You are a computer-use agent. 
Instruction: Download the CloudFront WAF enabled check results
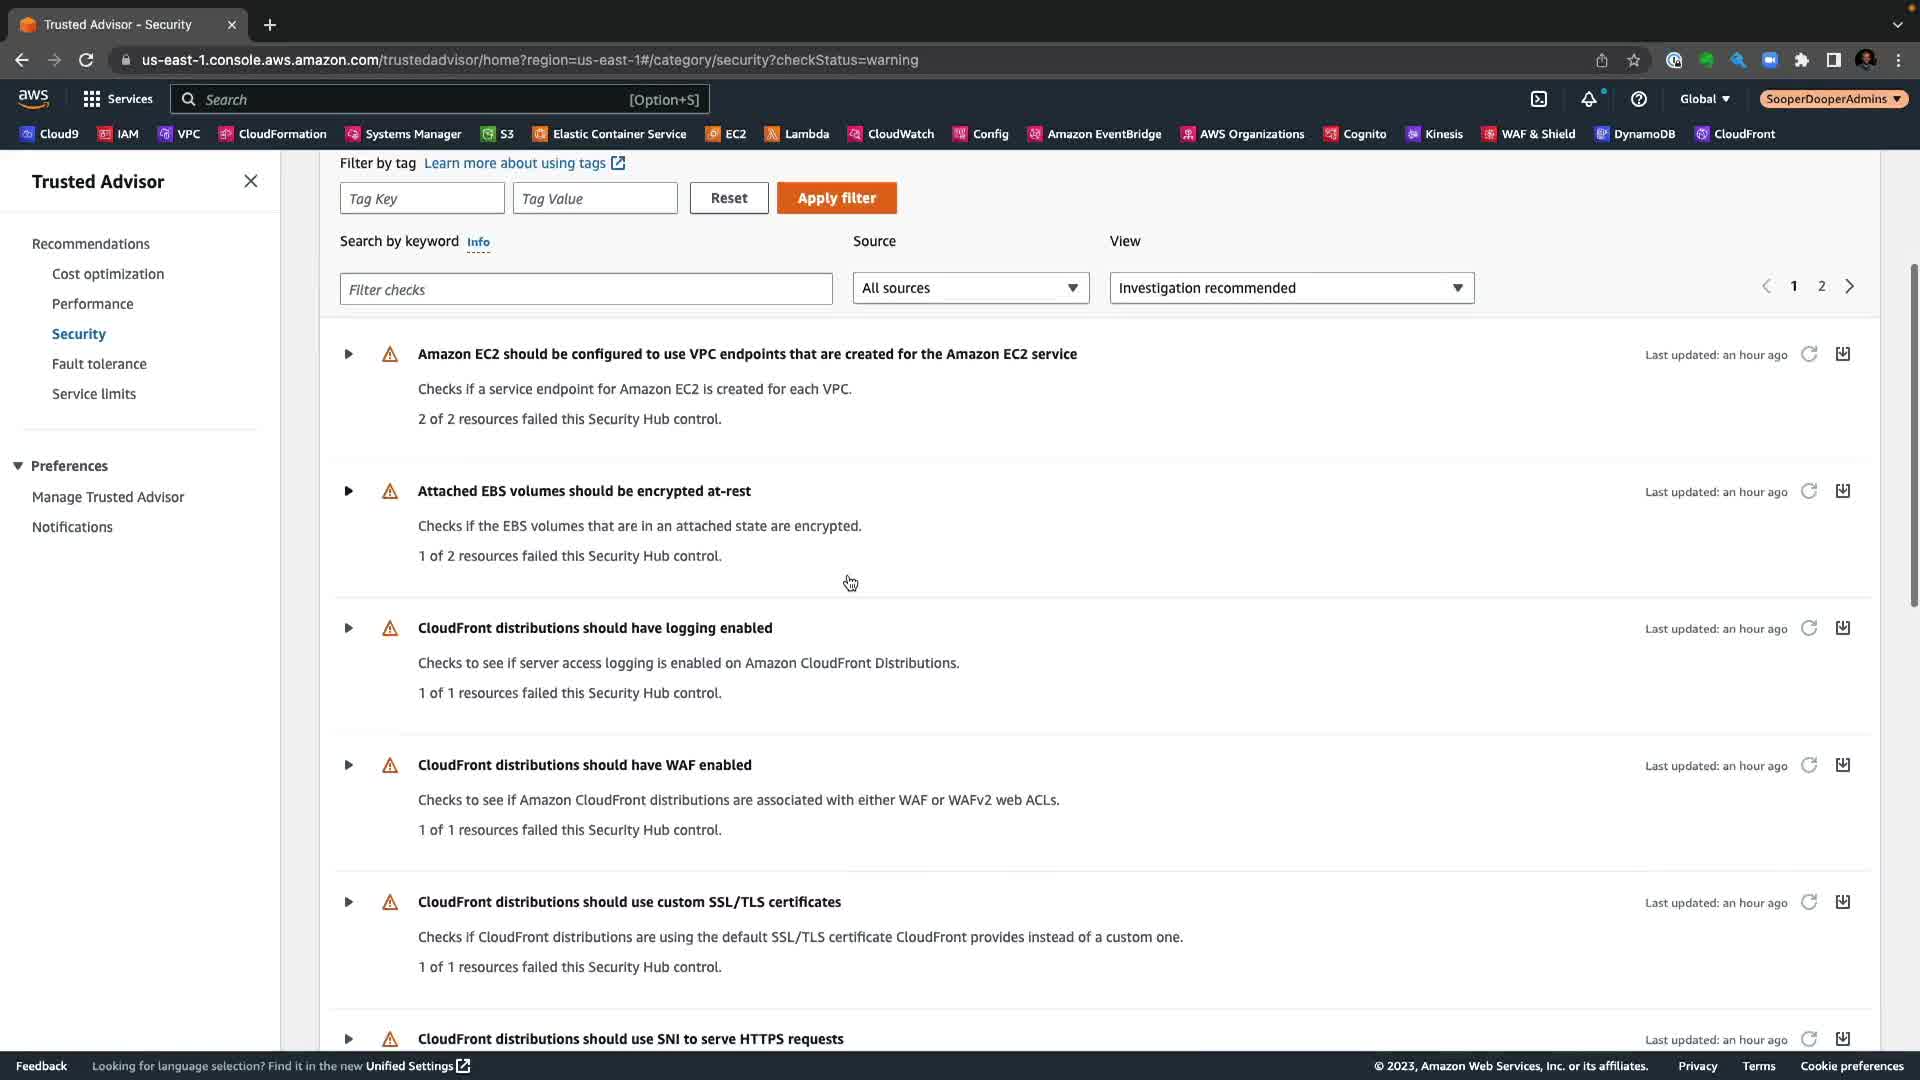(1843, 765)
